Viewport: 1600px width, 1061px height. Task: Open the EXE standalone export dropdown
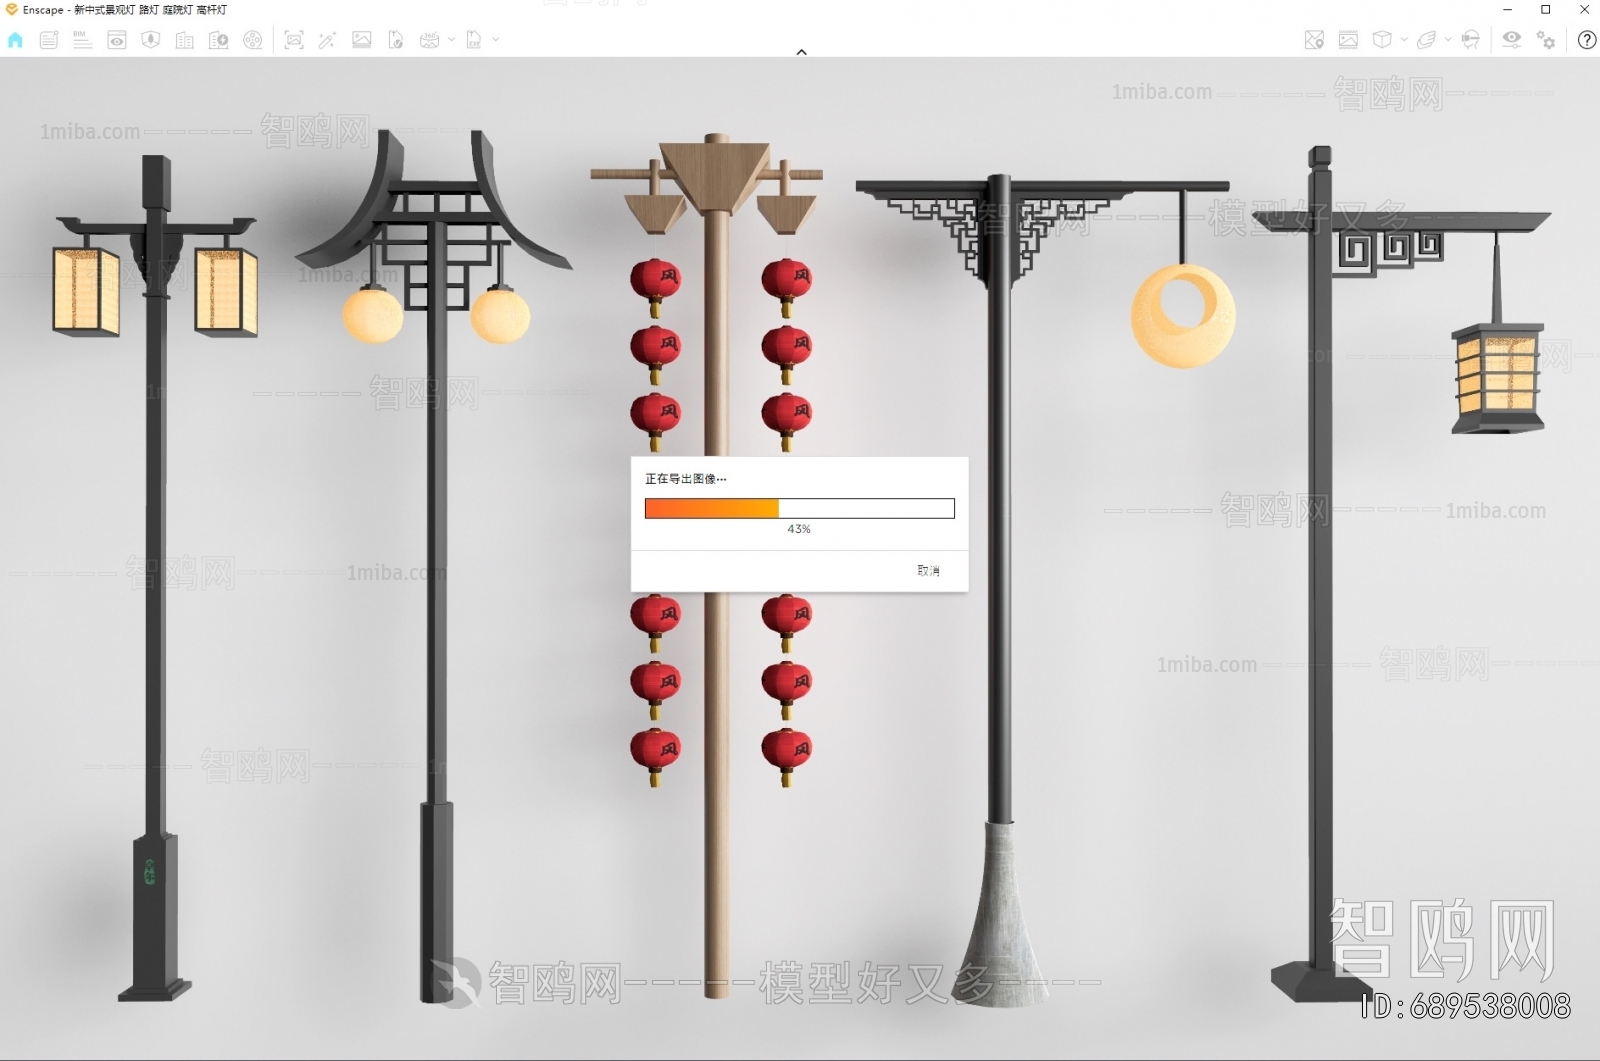click(x=493, y=40)
